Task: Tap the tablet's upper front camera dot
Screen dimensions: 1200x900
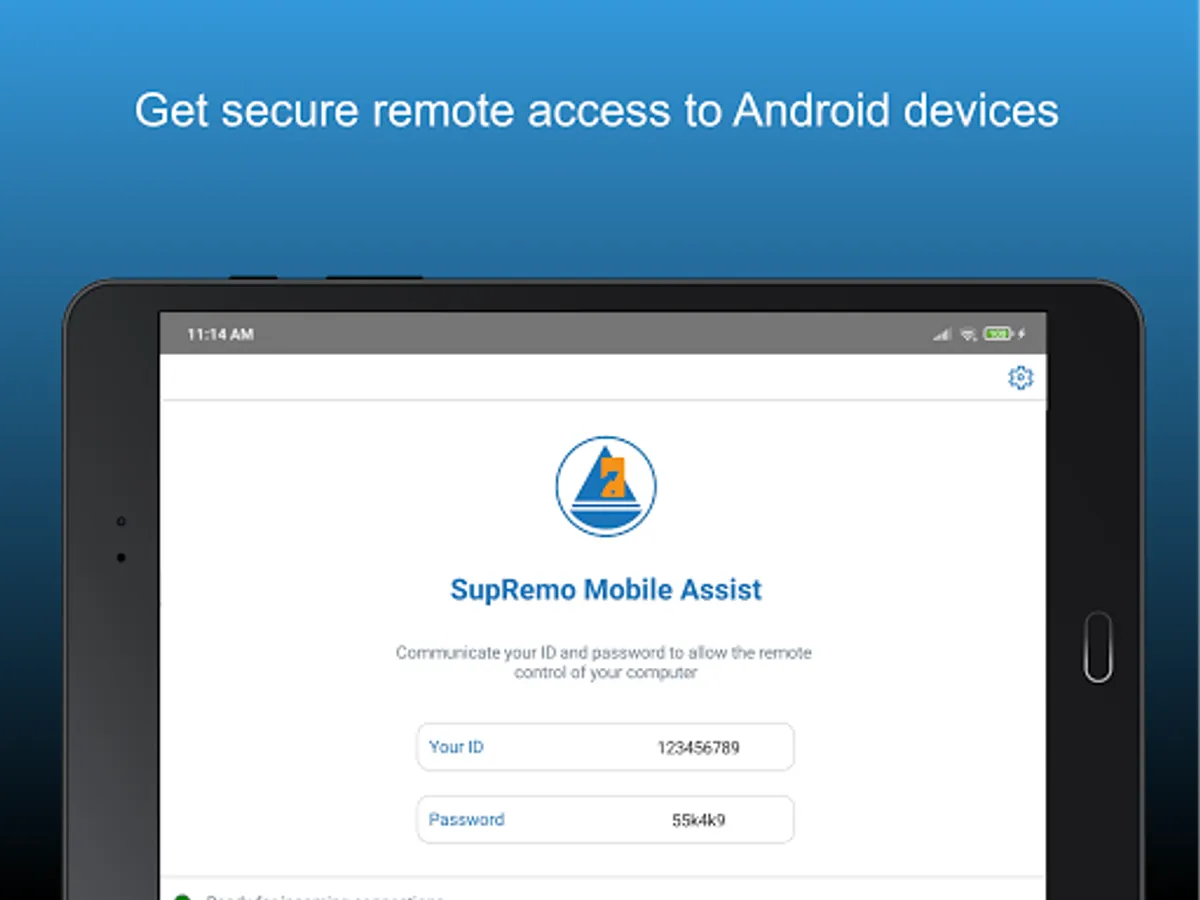Action: coord(121,521)
